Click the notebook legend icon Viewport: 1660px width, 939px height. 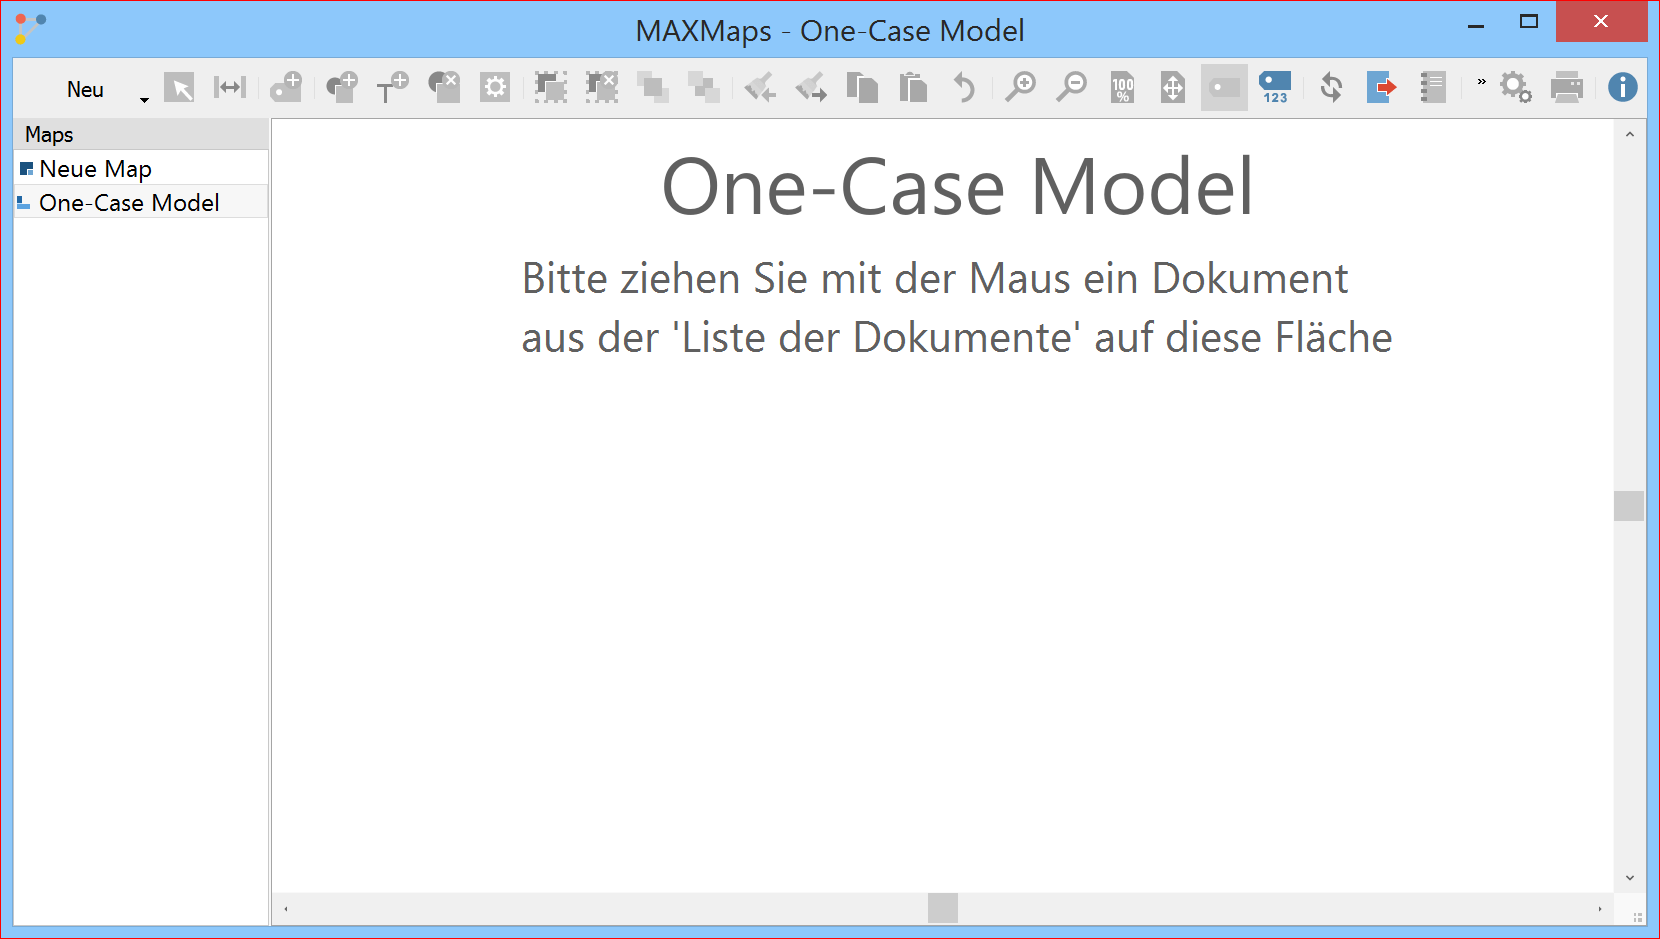[x=1433, y=87]
